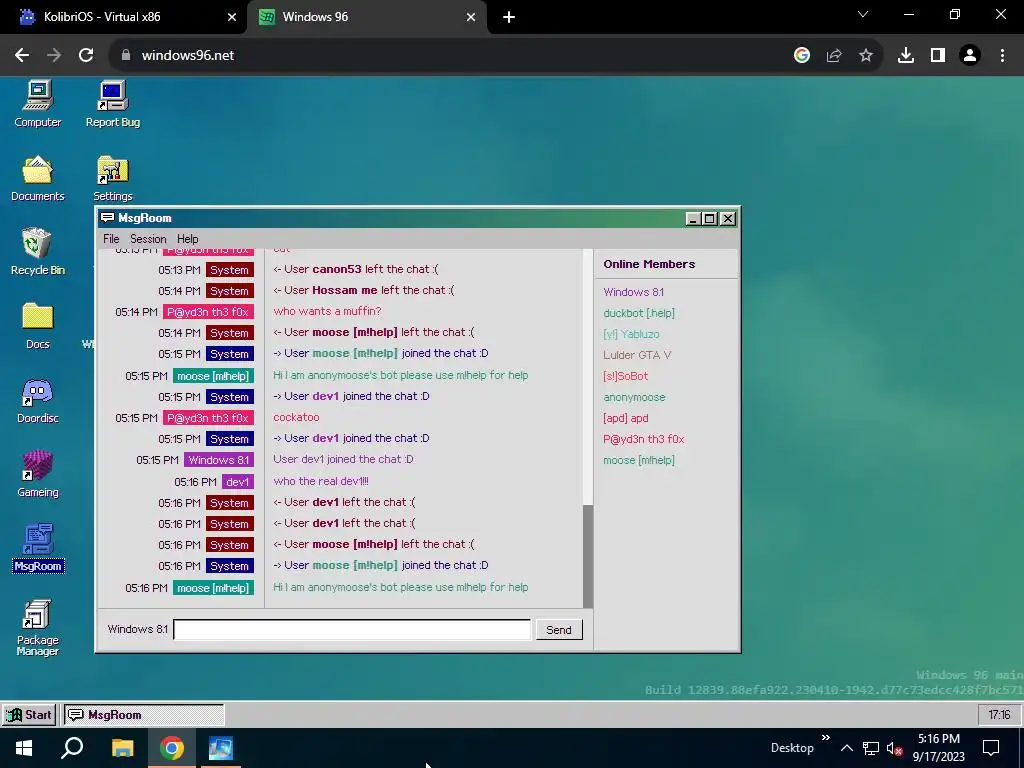
Task: Click Chrome icon in host taskbar
Action: tap(172, 748)
